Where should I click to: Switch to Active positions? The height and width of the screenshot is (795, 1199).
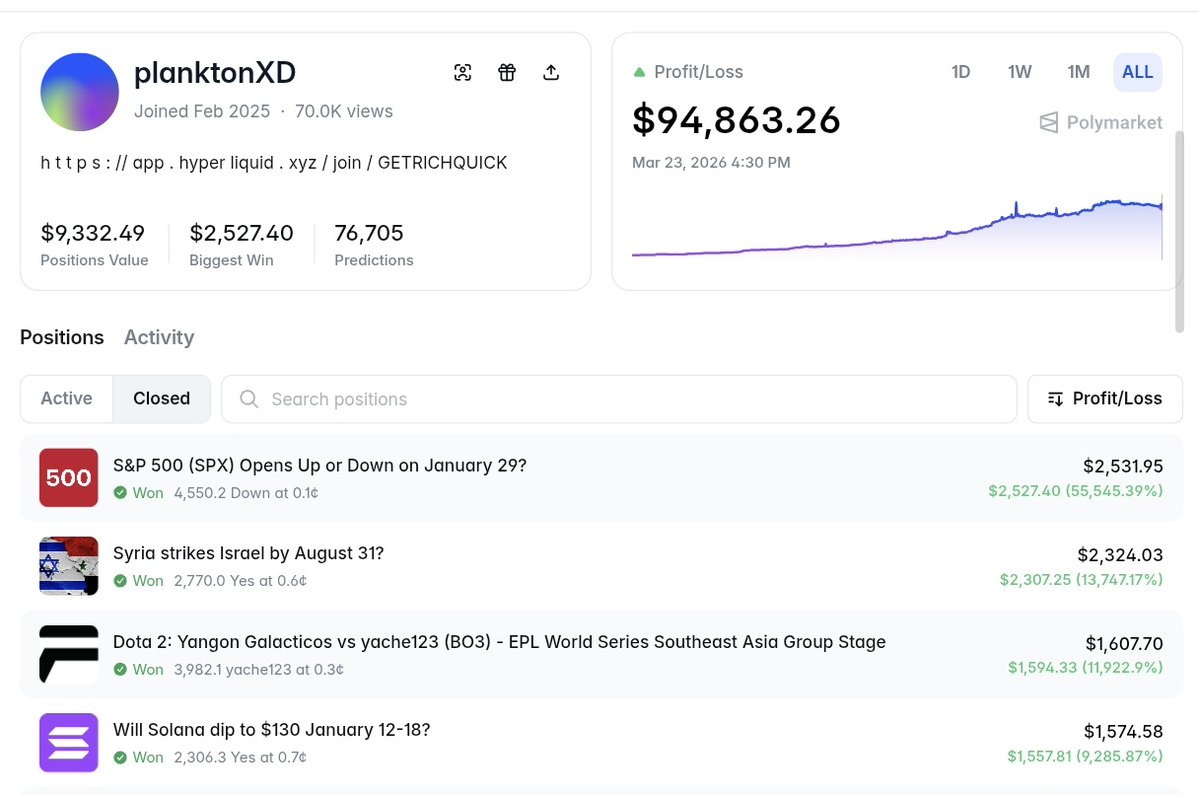pos(67,399)
